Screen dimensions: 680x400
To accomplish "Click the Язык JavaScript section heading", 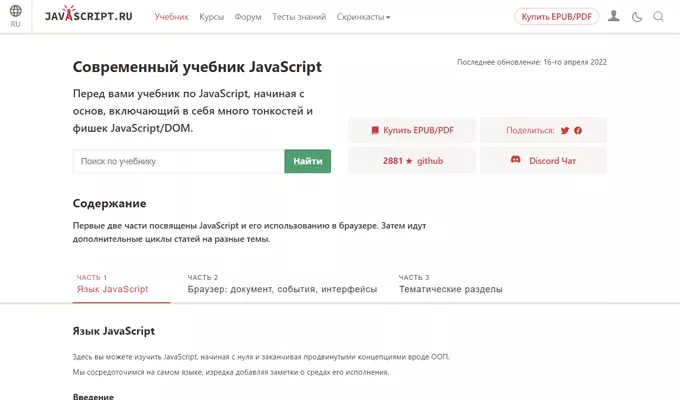I will click(114, 331).
